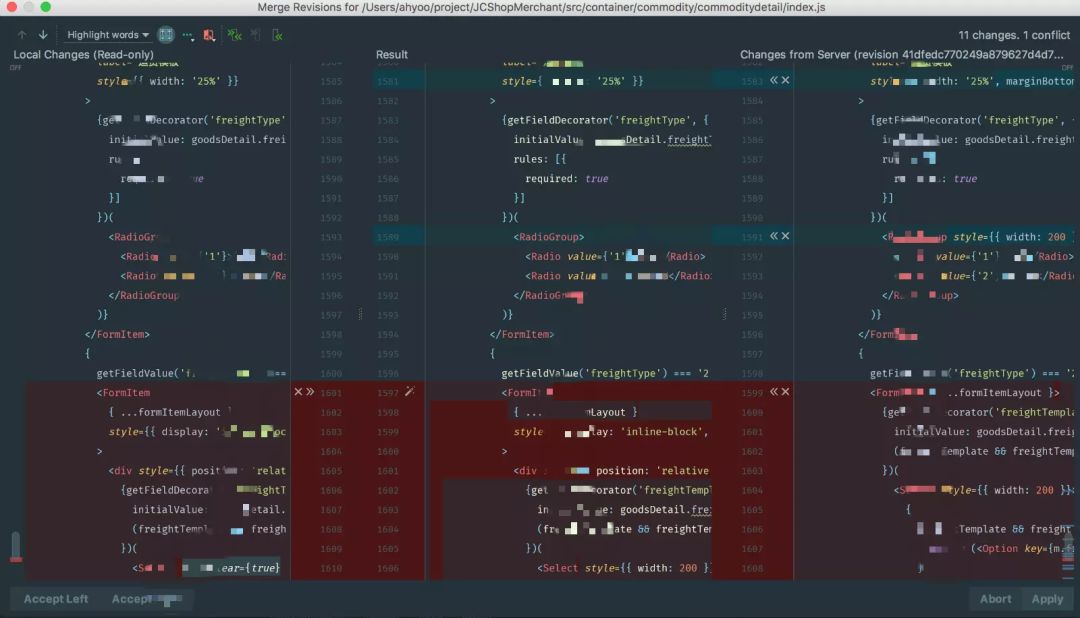This screenshot has width=1080, height=618.
Task: Accept local conflict change at line 1601
Action: point(310,392)
